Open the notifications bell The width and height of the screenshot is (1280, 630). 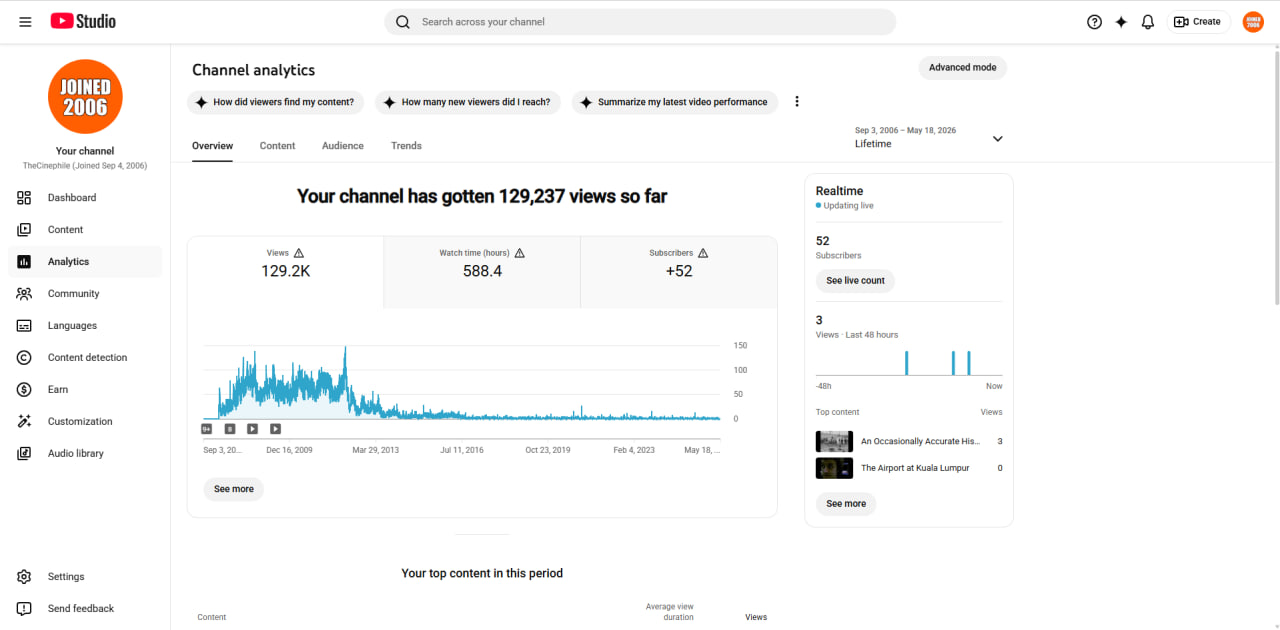tap(1148, 22)
